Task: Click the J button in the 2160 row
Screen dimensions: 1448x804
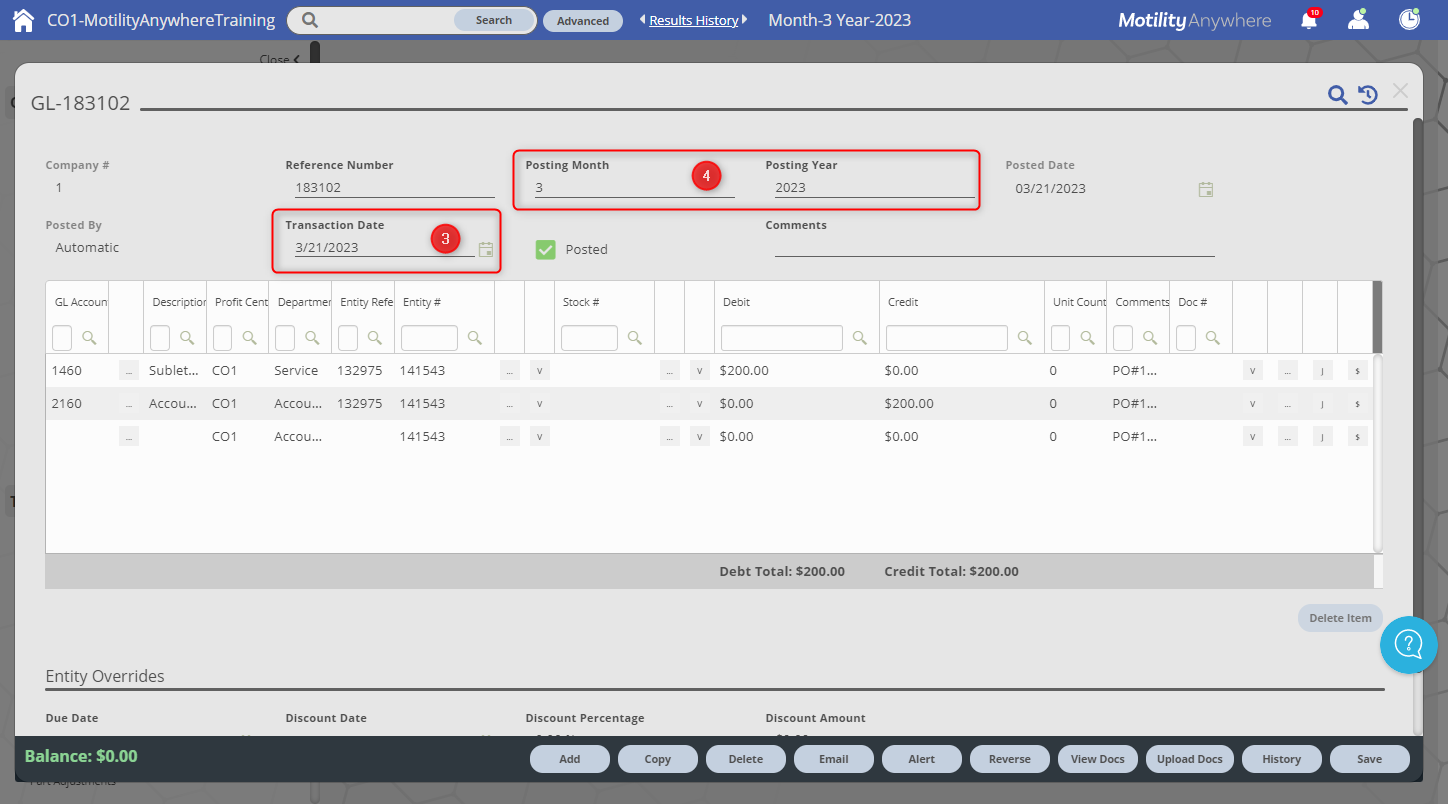Action: click(1322, 404)
